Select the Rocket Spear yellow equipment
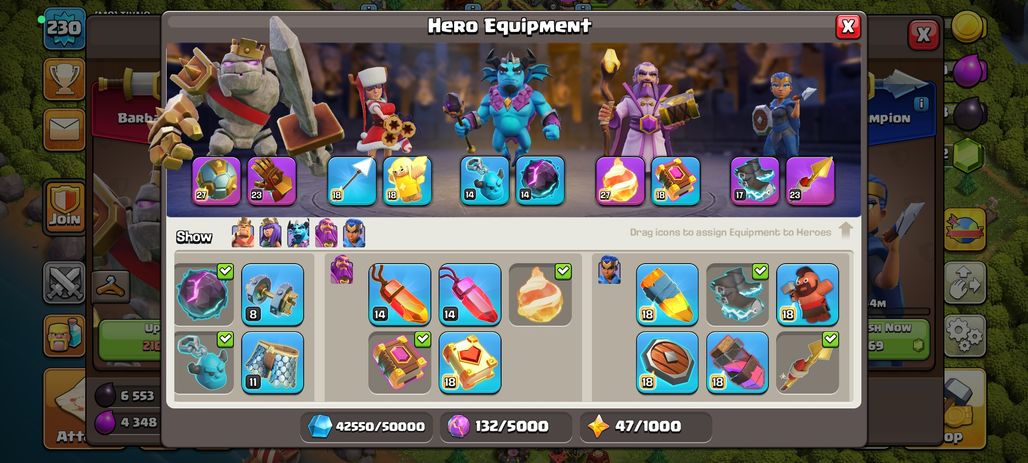Viewport: 1028px width, 463px height. (x=667, y=294)
